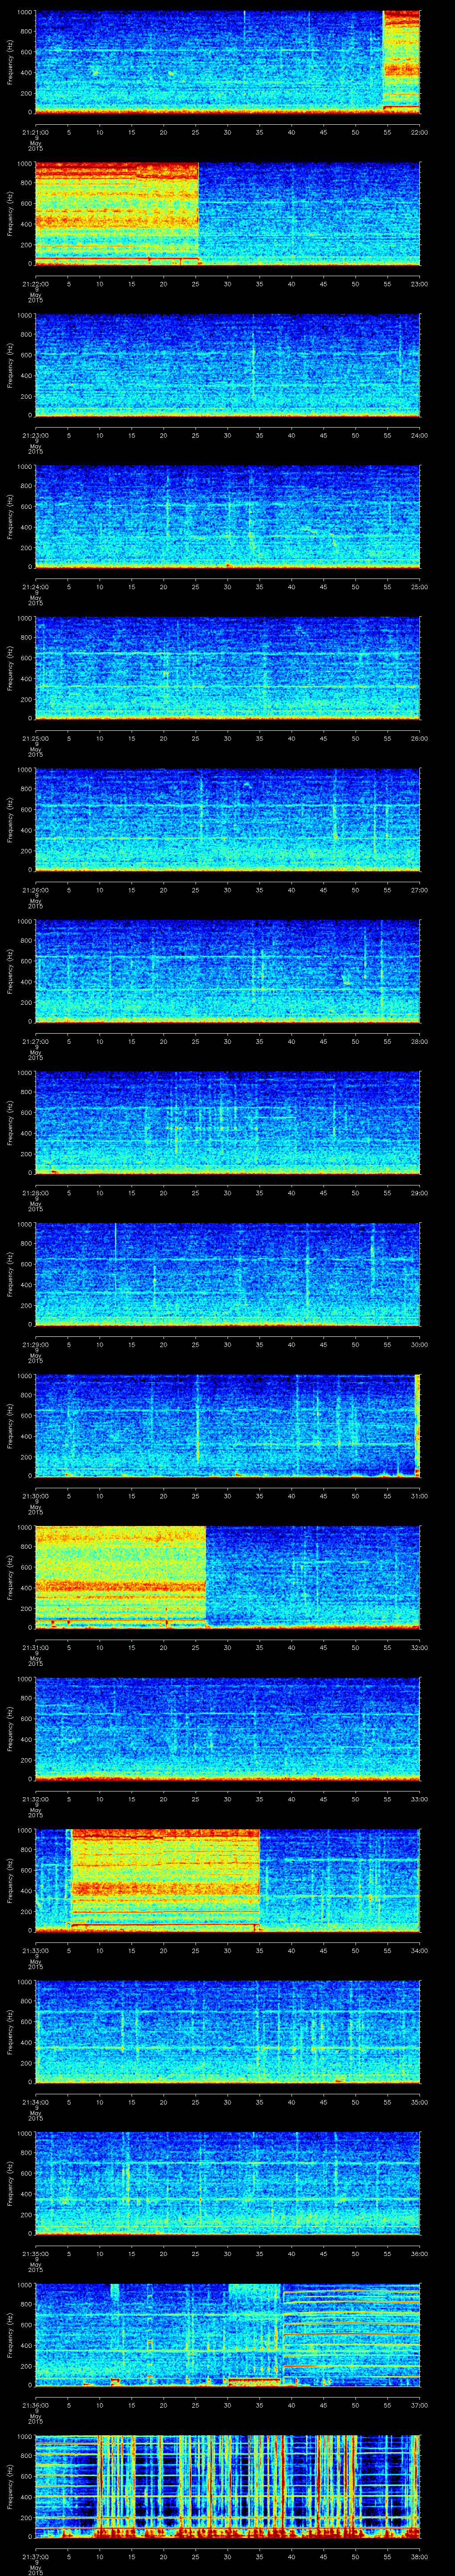Select the 25:00 end time label

pyautogui.click(x=419, y=587)
